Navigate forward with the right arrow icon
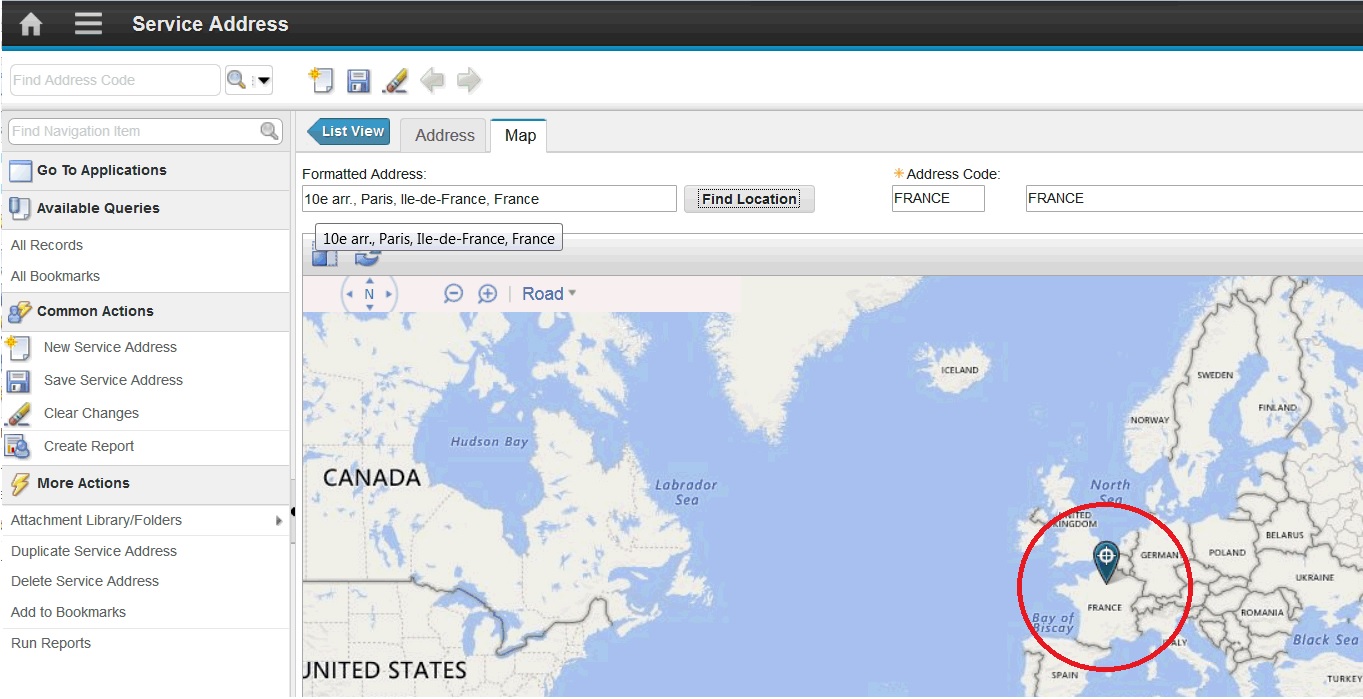Image resolution: width=1363 pixels, height=699 pixels. (468, 80)
